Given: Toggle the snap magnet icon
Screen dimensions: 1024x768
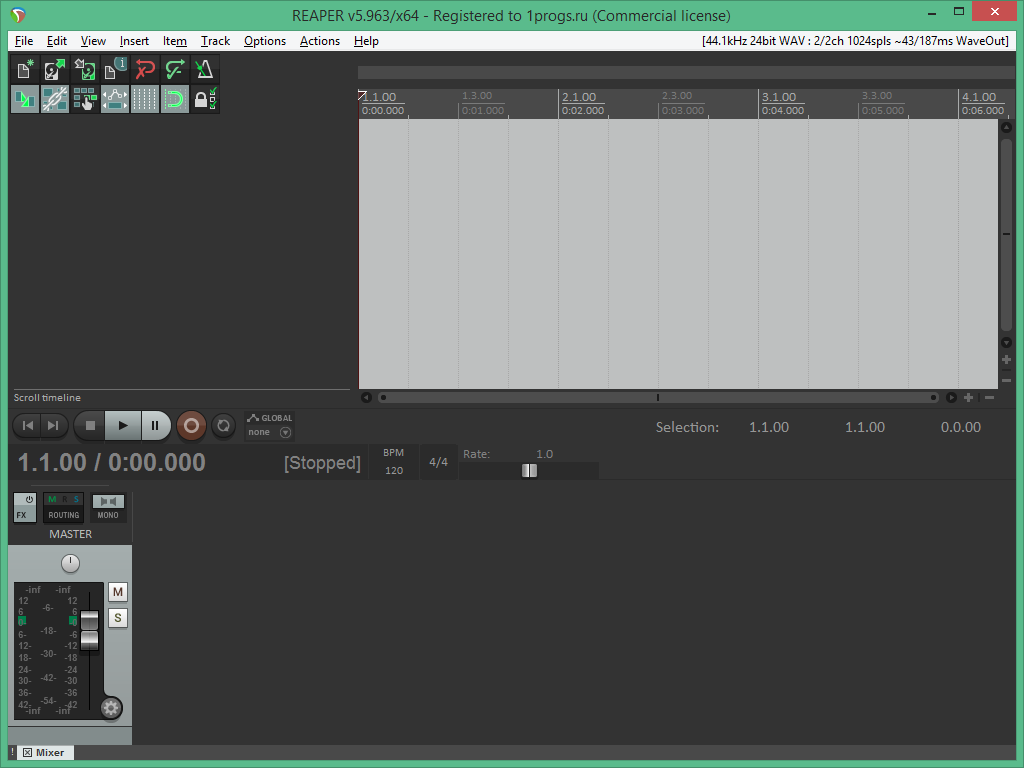Looking at the screenshot, I should 175,99.
